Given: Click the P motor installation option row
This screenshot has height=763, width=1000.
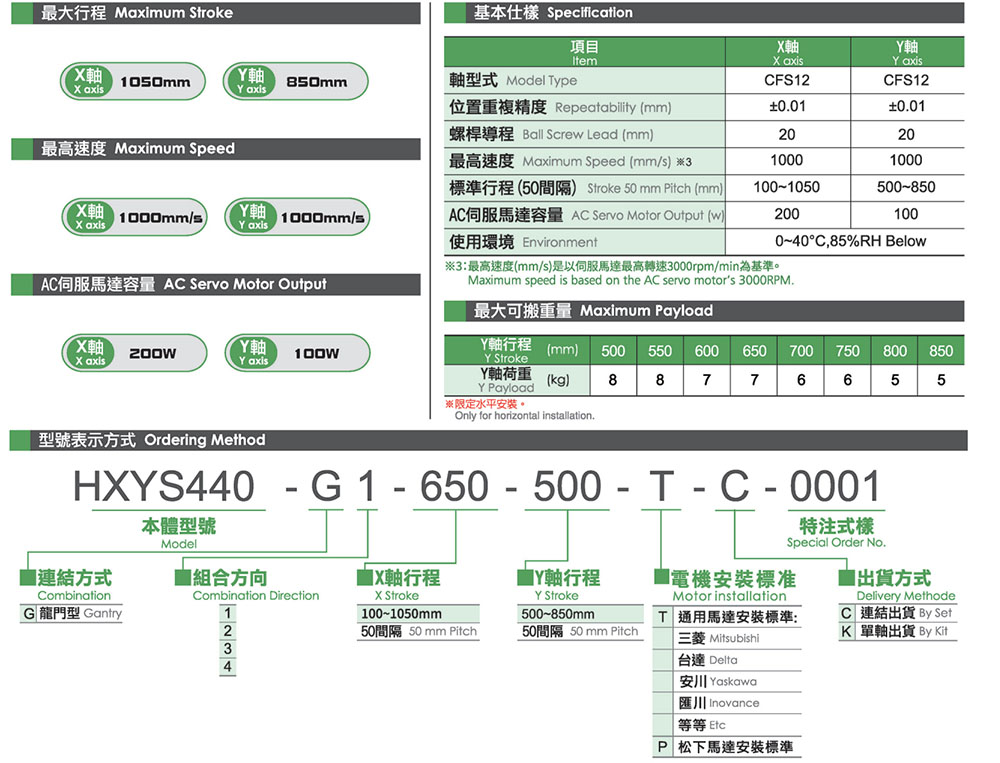Looking at the screenshot, I should coord(727,747).
